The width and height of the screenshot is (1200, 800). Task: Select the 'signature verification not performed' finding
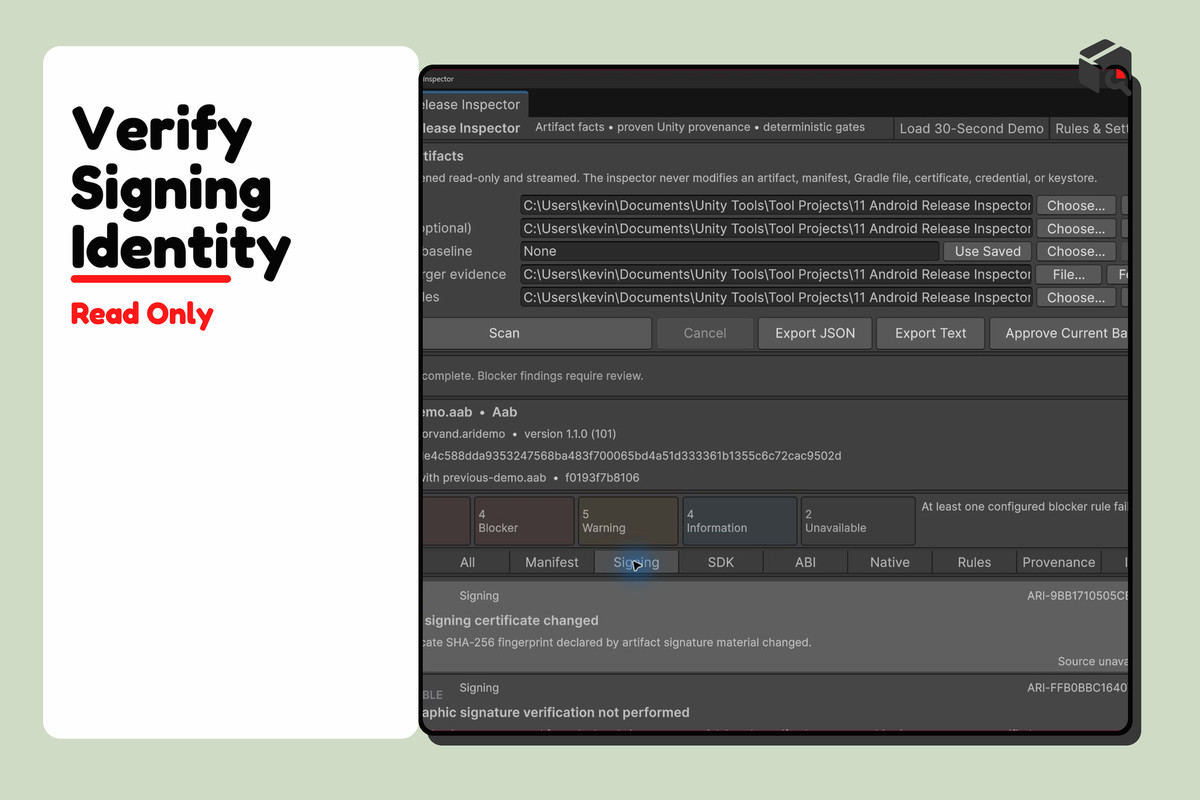775,704
